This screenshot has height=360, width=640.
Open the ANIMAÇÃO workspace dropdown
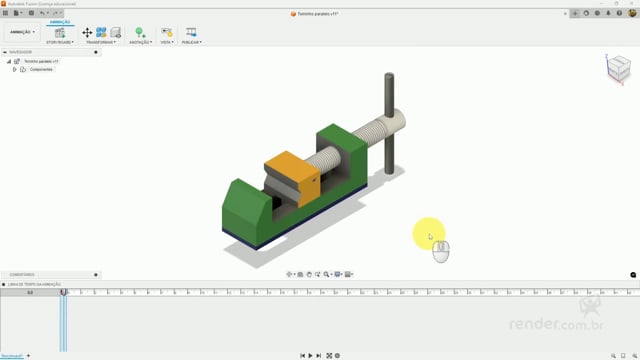coord(22,32)
